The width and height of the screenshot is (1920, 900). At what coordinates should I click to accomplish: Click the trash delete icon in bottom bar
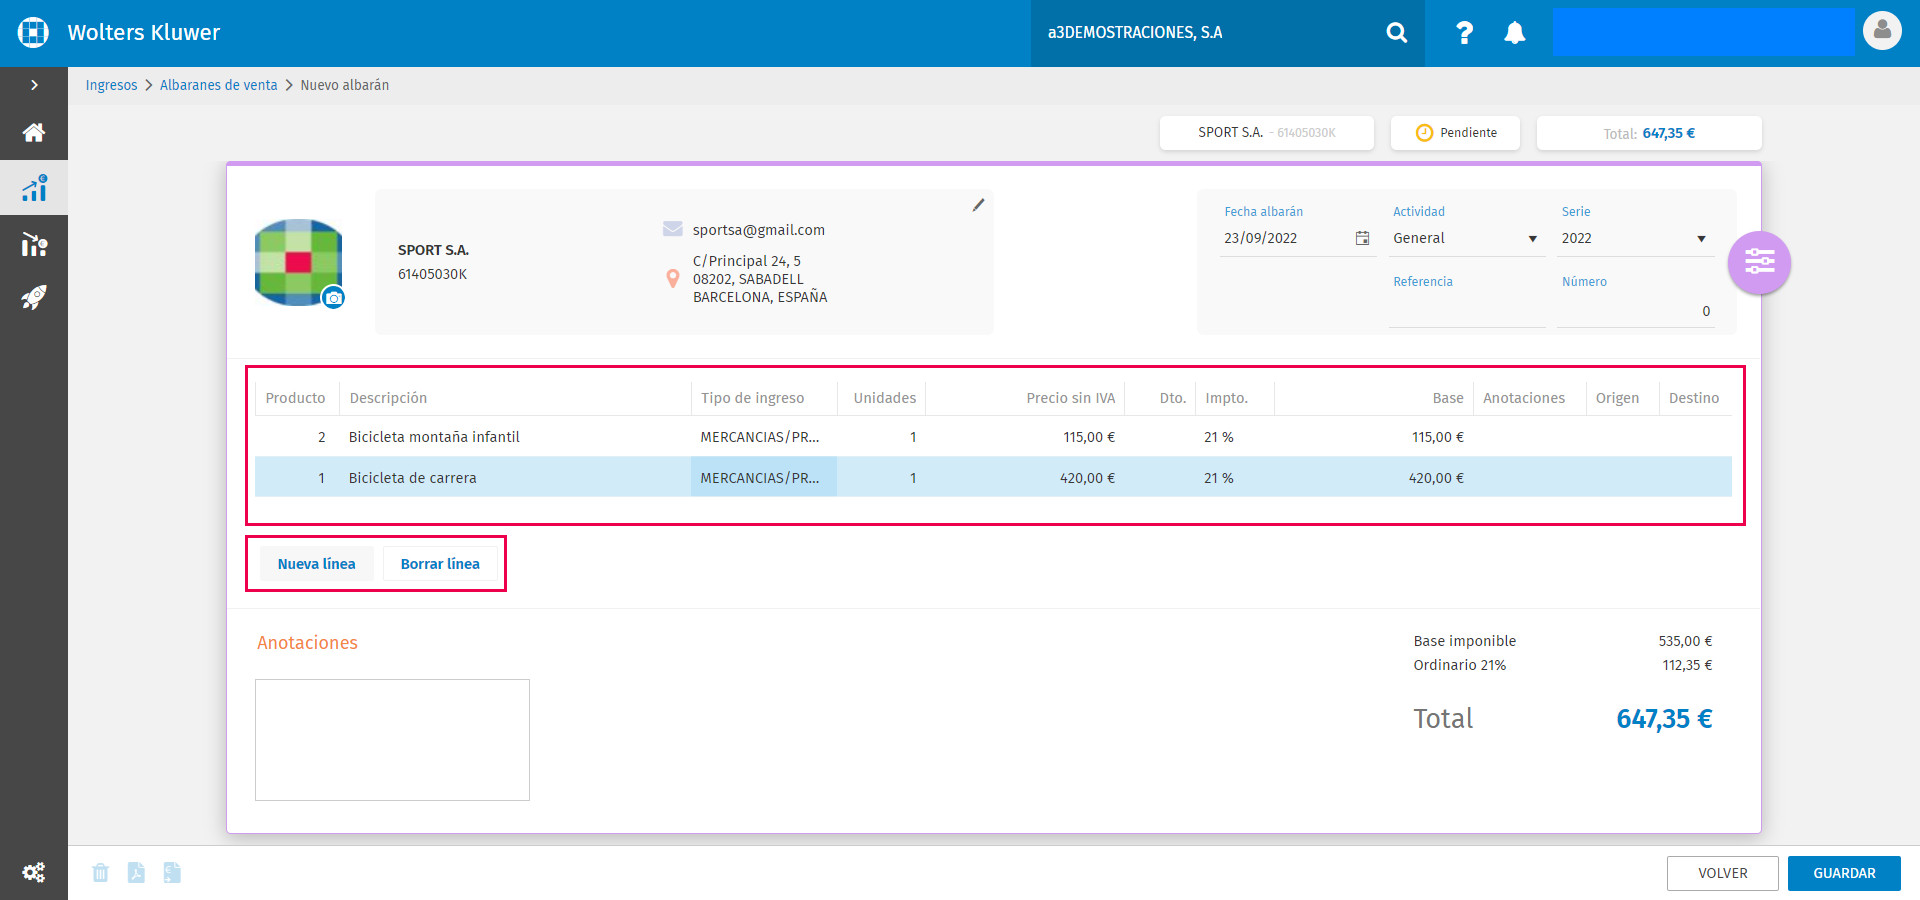click(100, 873)
